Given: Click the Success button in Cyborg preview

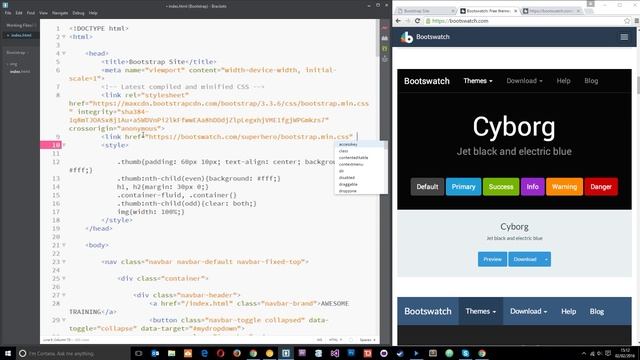Looking at the screenshot, I should coord(501,187).
